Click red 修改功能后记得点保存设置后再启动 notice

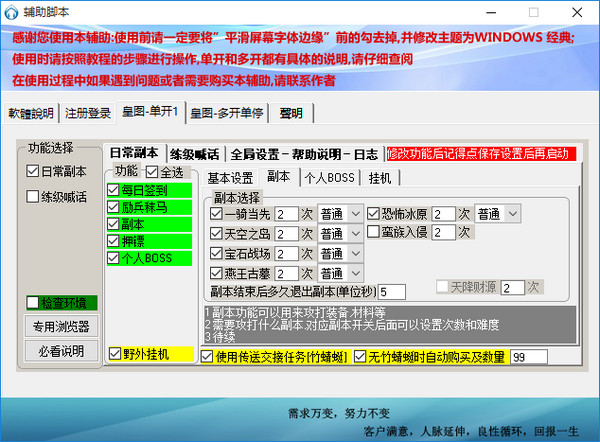(x=481, y=154)
